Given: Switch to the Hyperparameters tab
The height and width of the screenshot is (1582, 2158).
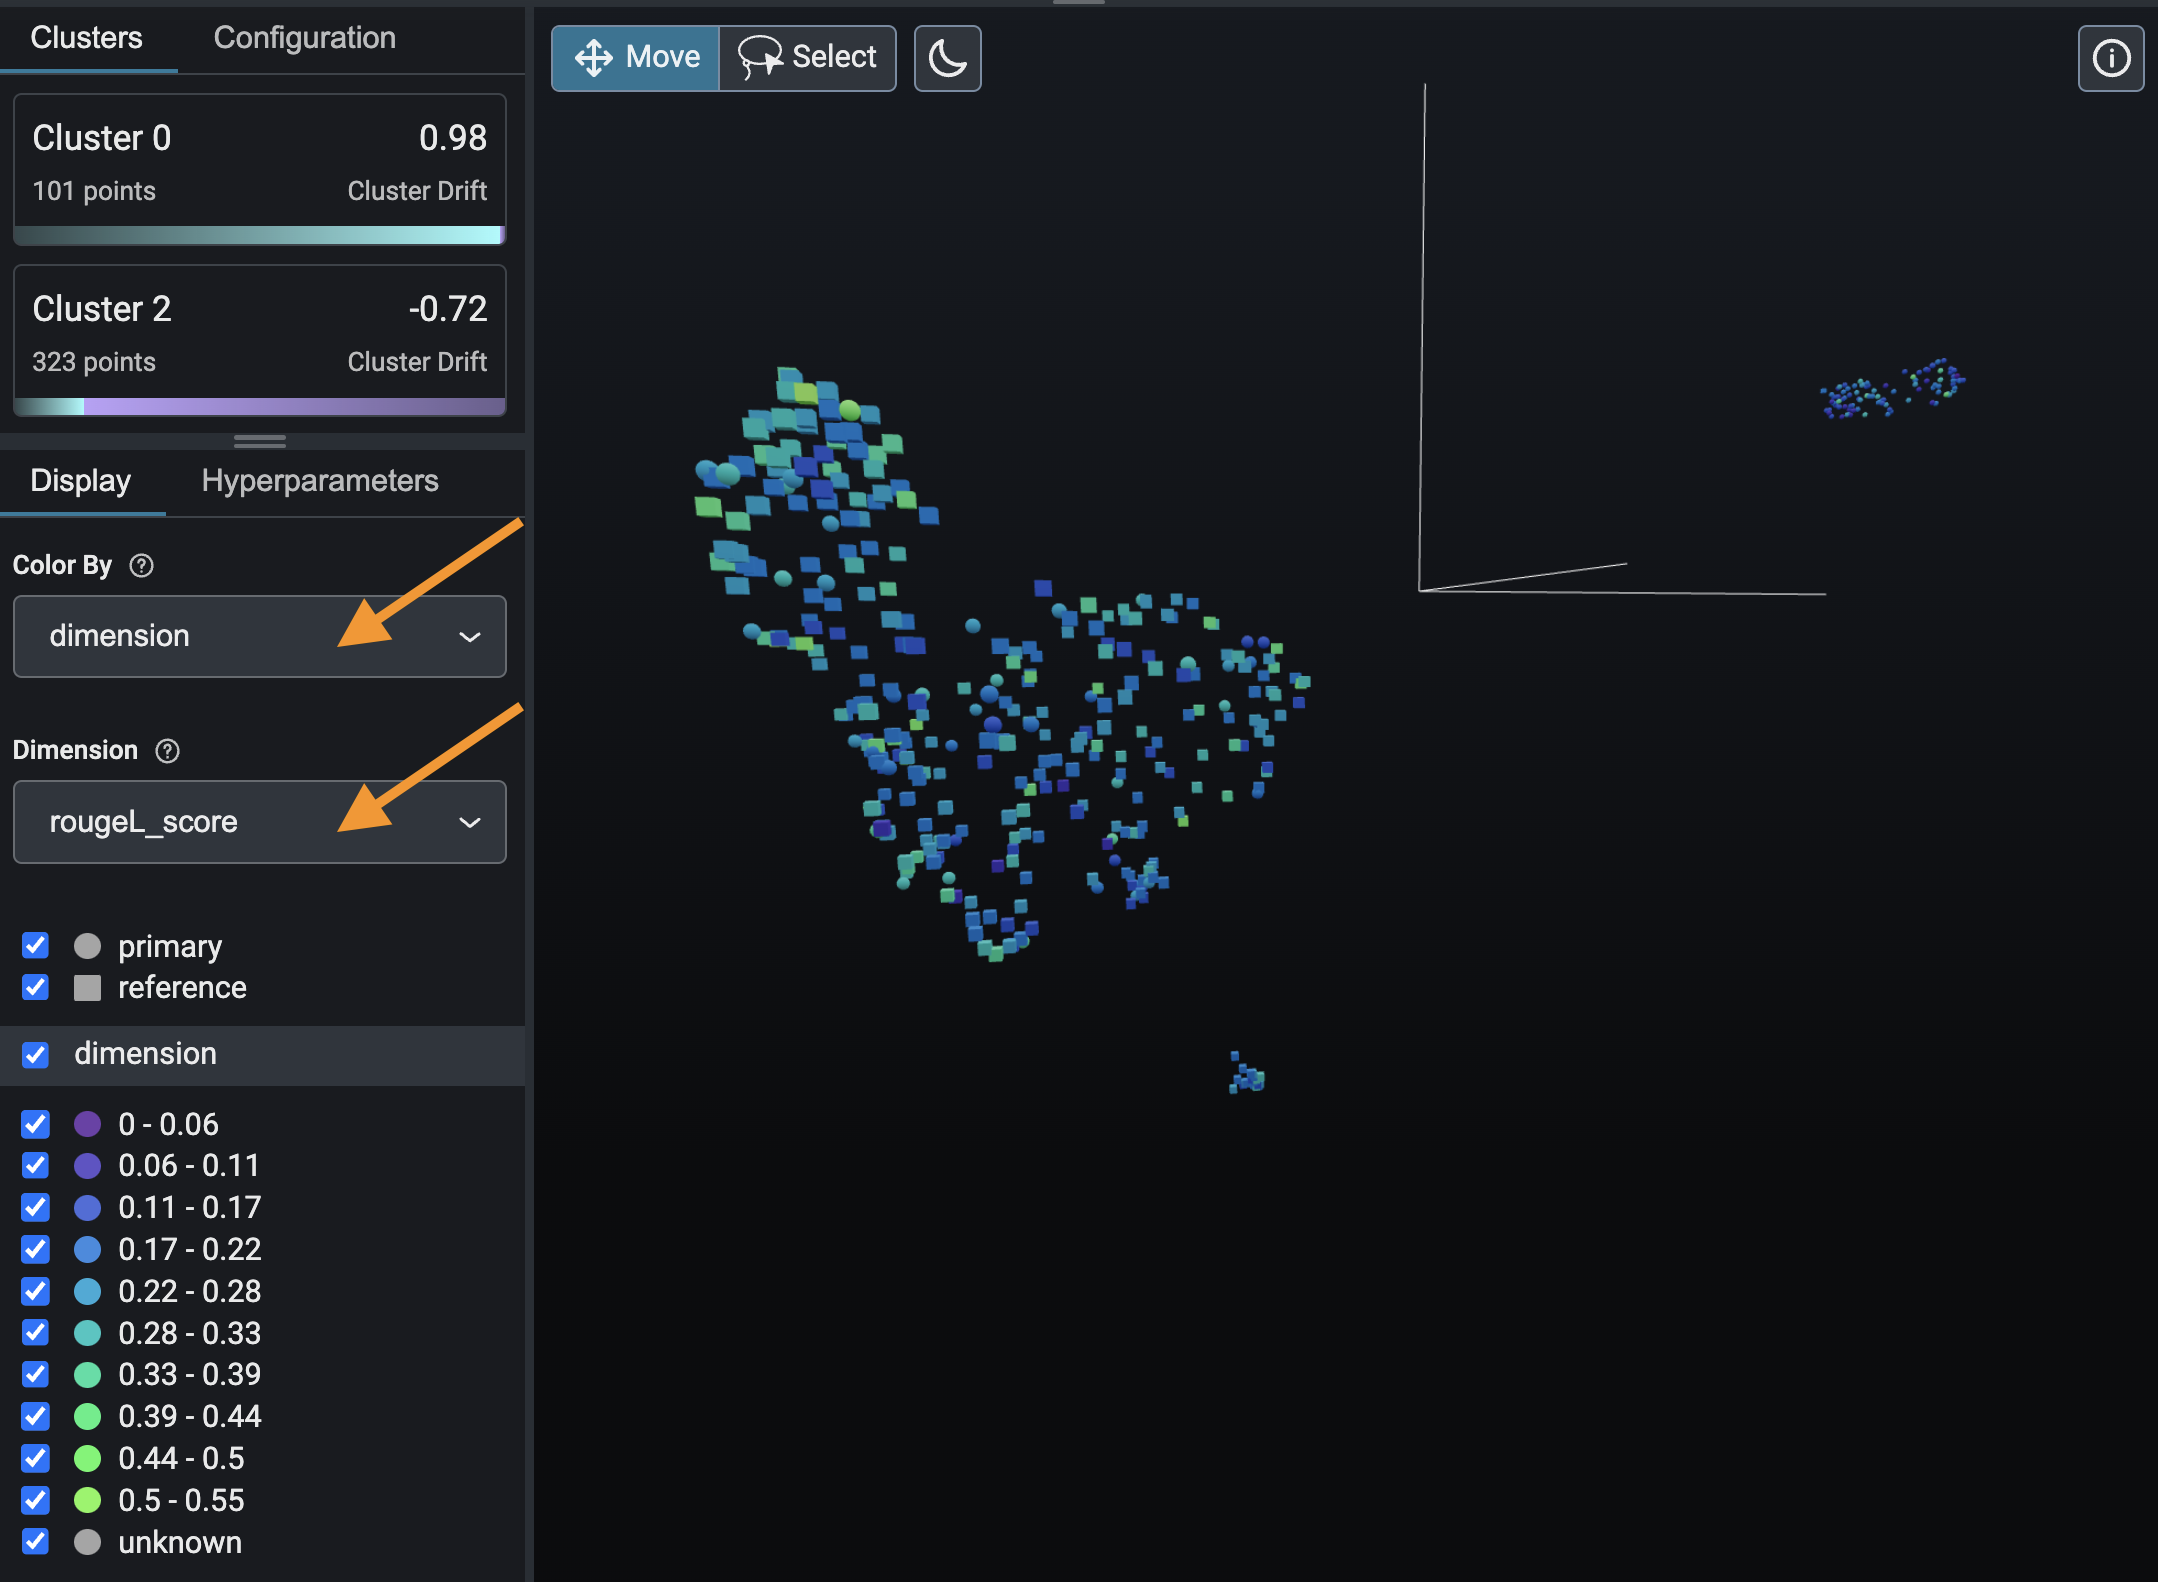Looking at the screenshot, I should tap(319, 481).
